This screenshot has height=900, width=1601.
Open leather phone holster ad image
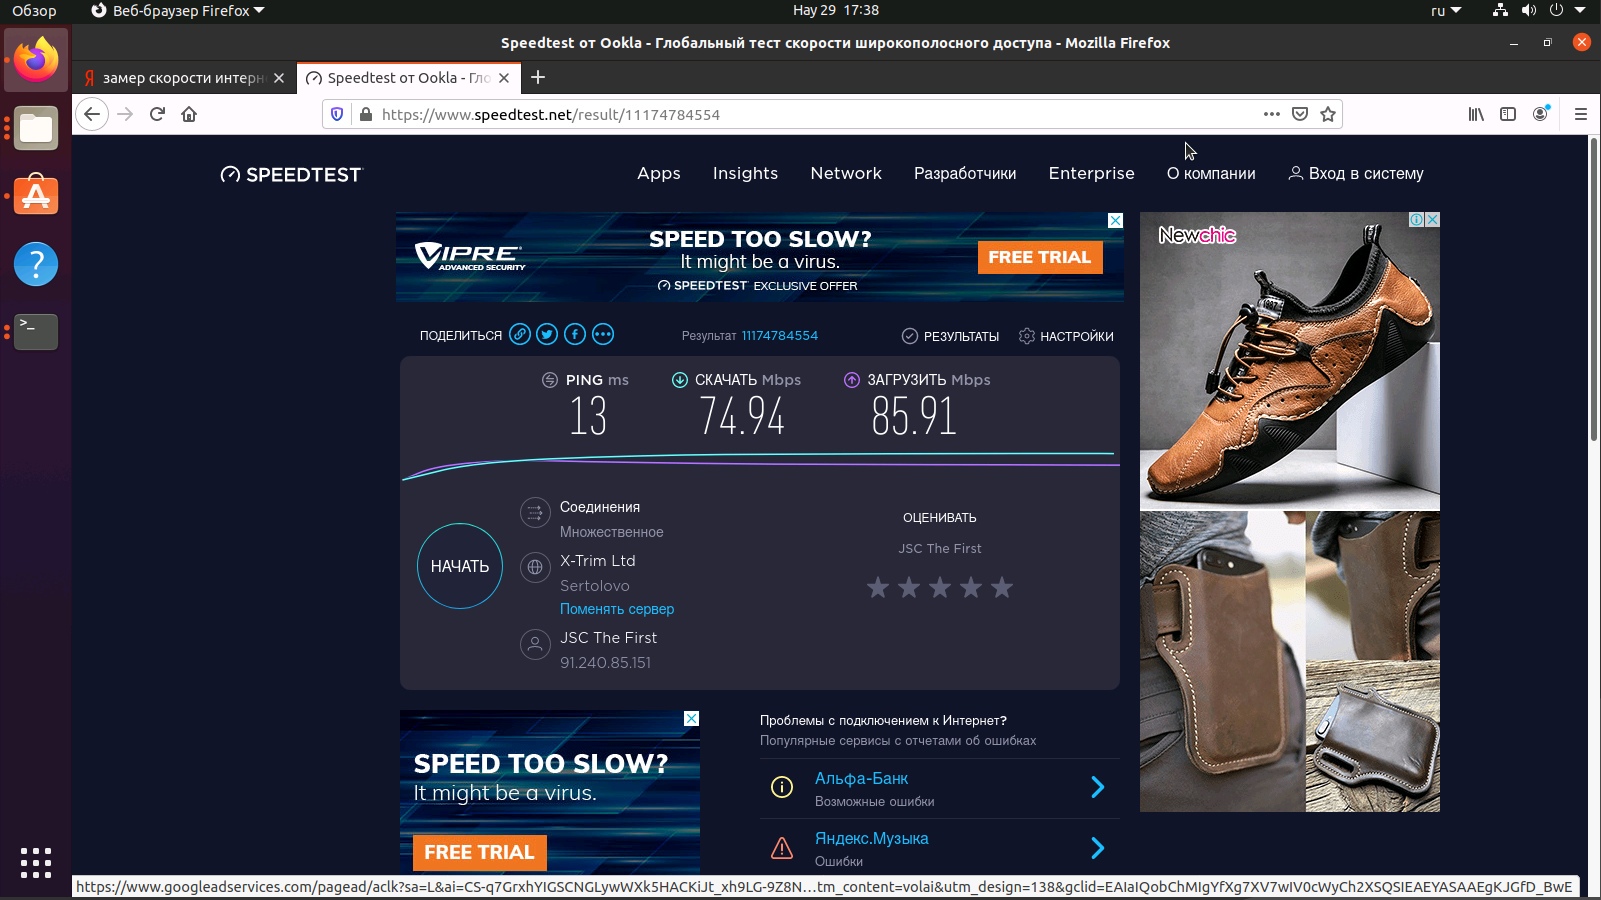pos(1222,661)
